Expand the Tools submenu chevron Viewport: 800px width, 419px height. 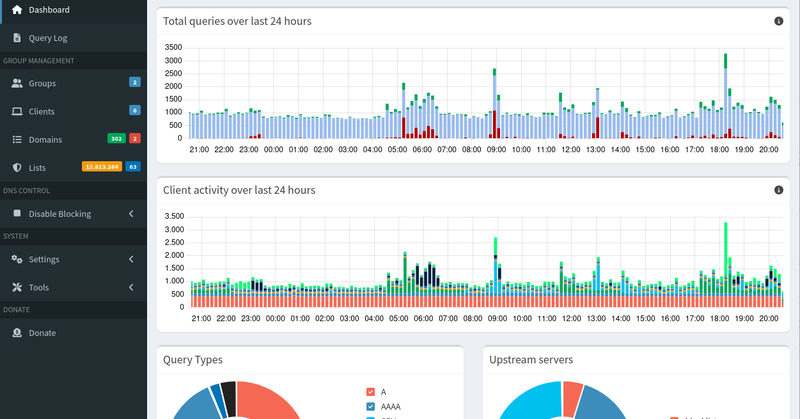coord(131,287)
